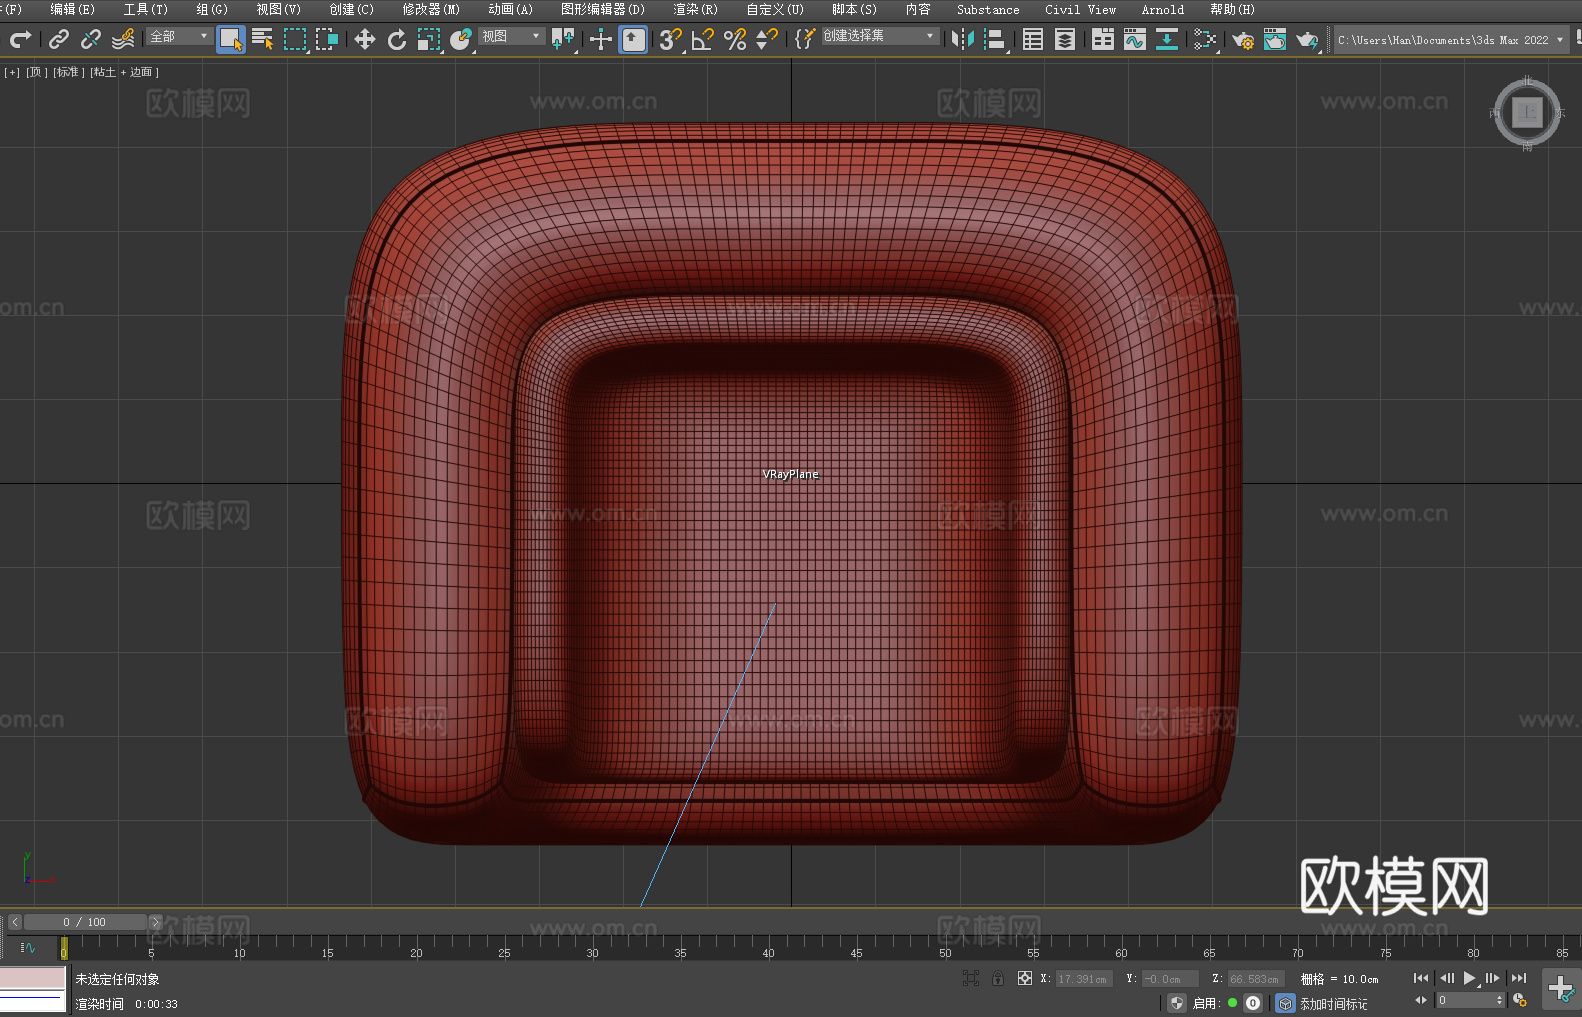Open Render Setup teapot icon

(1243, 39)
